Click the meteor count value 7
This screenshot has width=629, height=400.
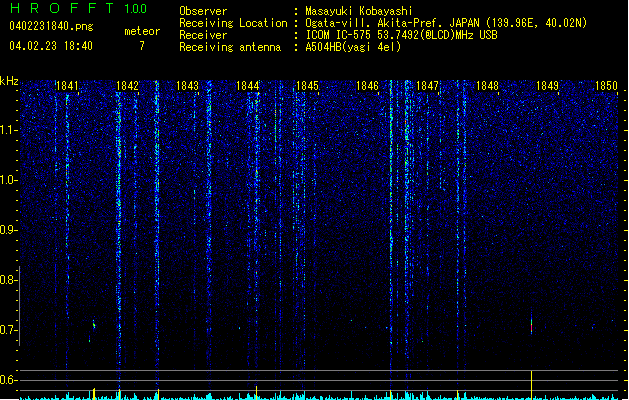[x=142, y=46]
